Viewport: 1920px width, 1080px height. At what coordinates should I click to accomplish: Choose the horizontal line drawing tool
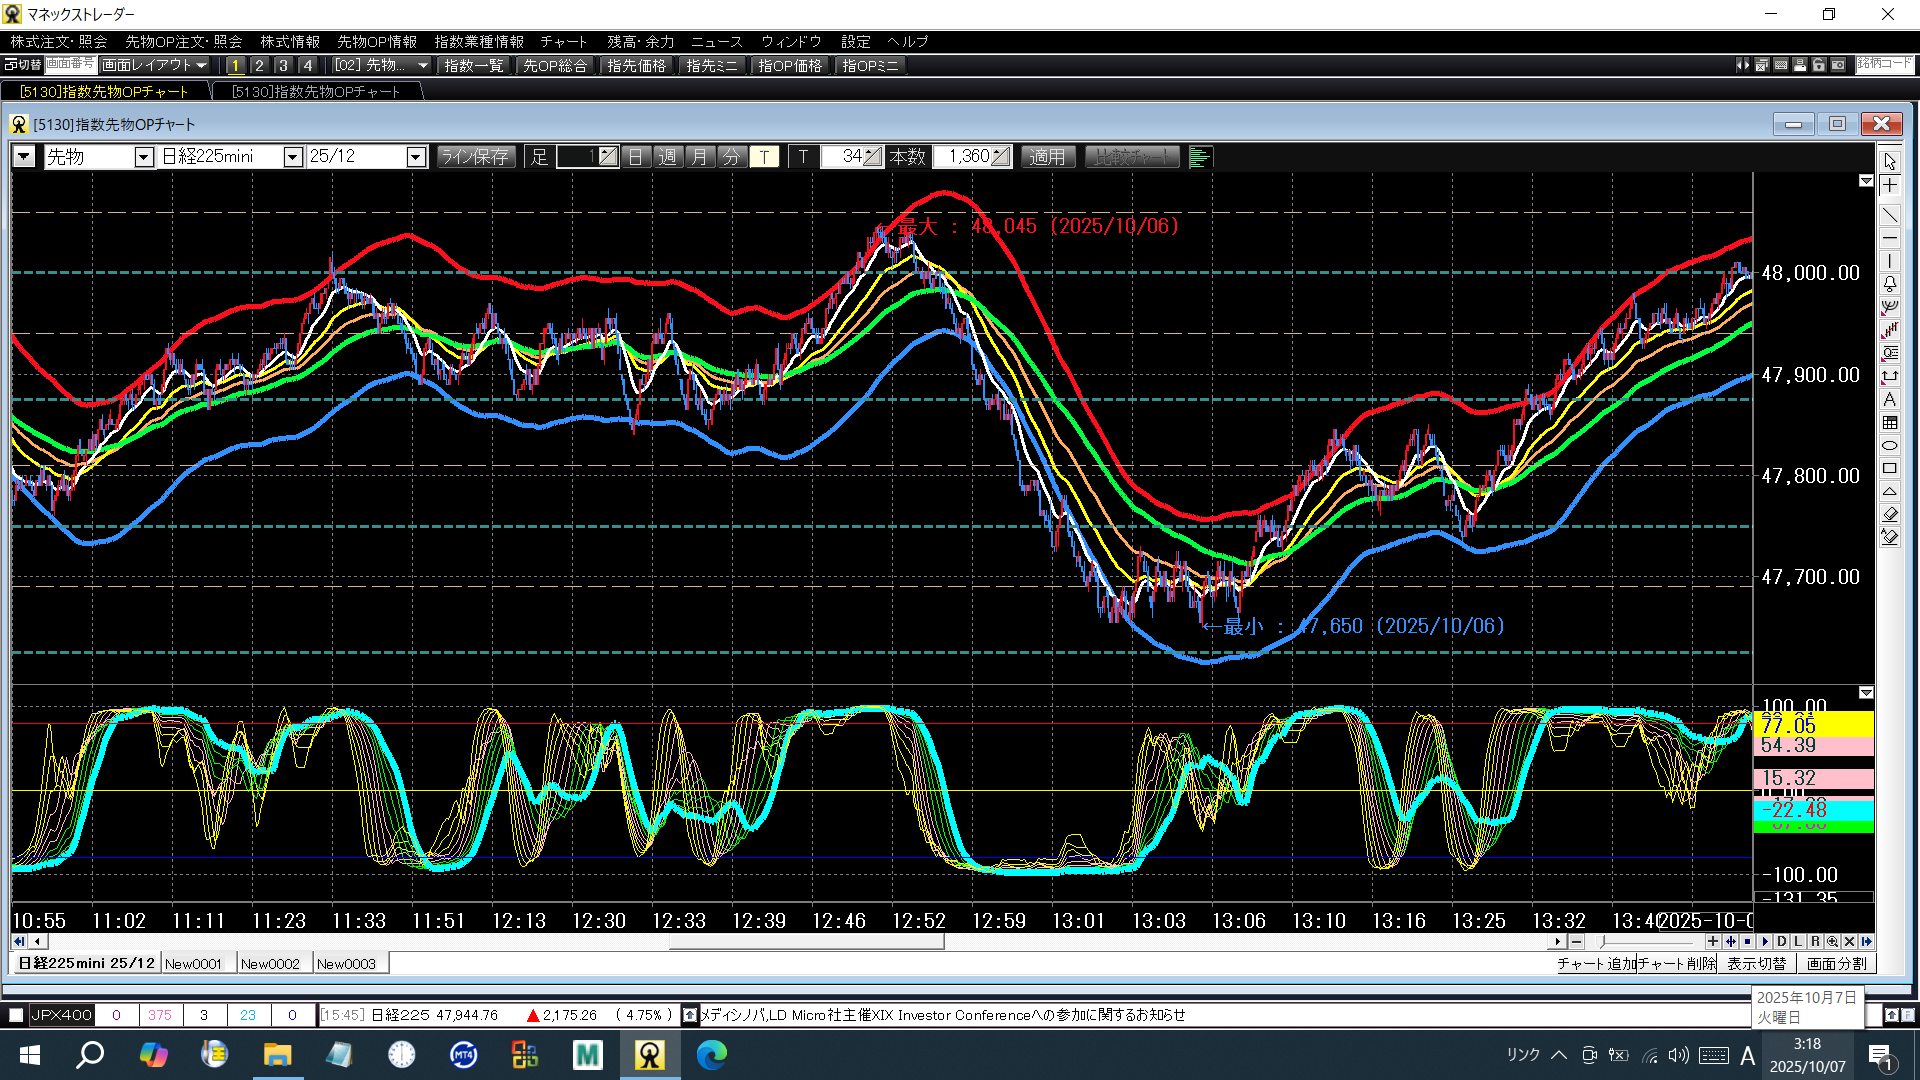[1889, 239]
